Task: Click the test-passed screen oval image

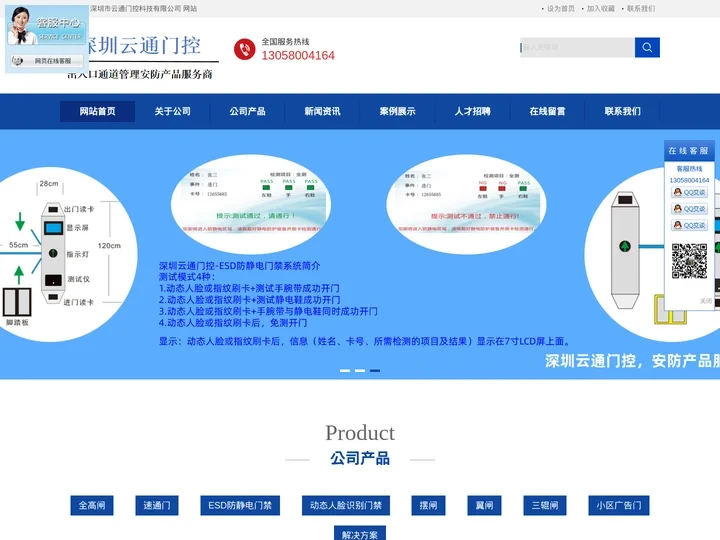Action: [251, 203]
